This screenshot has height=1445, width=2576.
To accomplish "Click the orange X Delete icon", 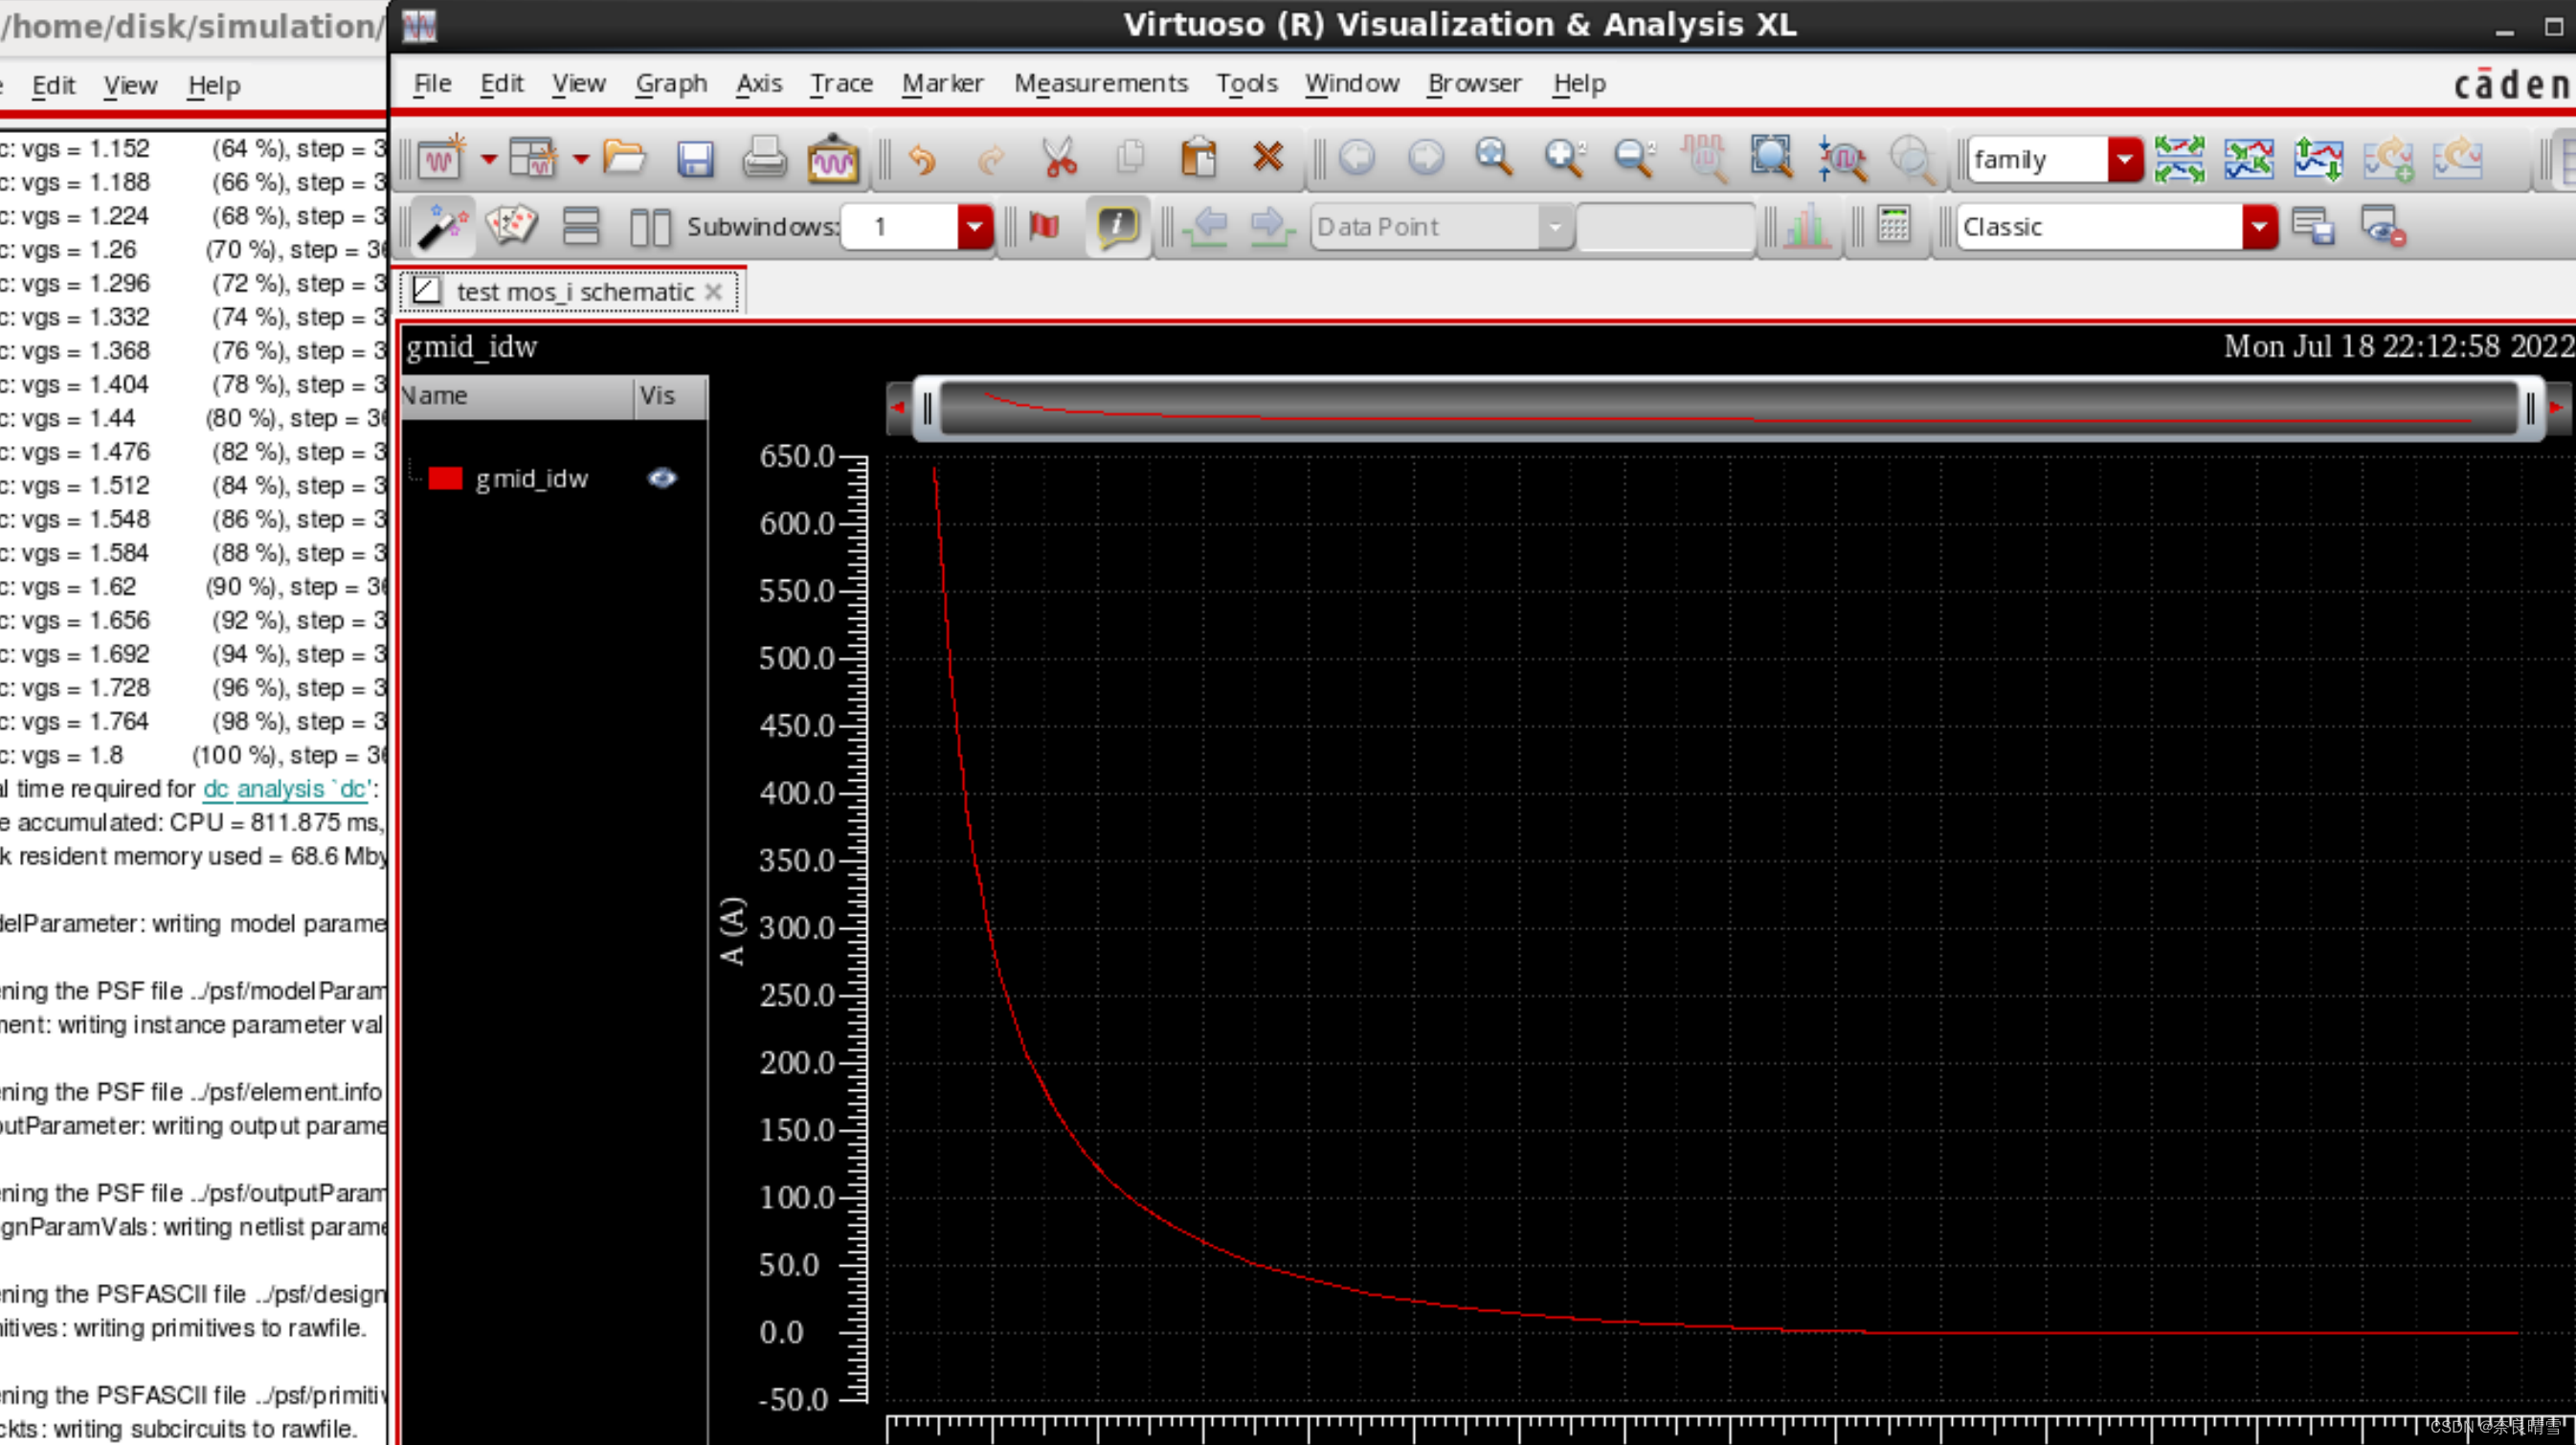I will click(x=1267, y=157).
